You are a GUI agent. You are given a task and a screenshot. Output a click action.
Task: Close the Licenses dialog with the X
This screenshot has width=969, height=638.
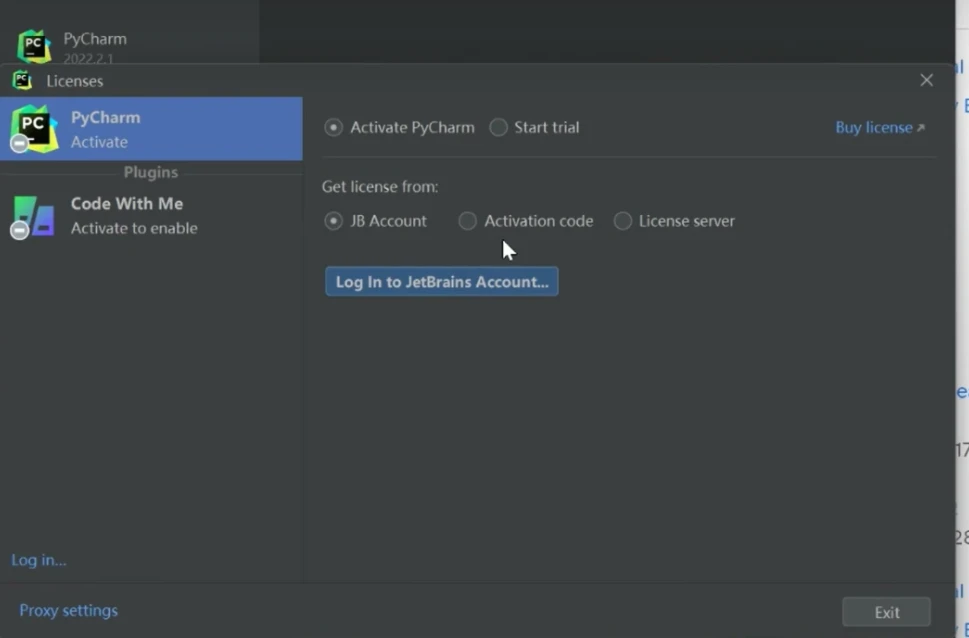pyautogui.click(x=926, y=80)
